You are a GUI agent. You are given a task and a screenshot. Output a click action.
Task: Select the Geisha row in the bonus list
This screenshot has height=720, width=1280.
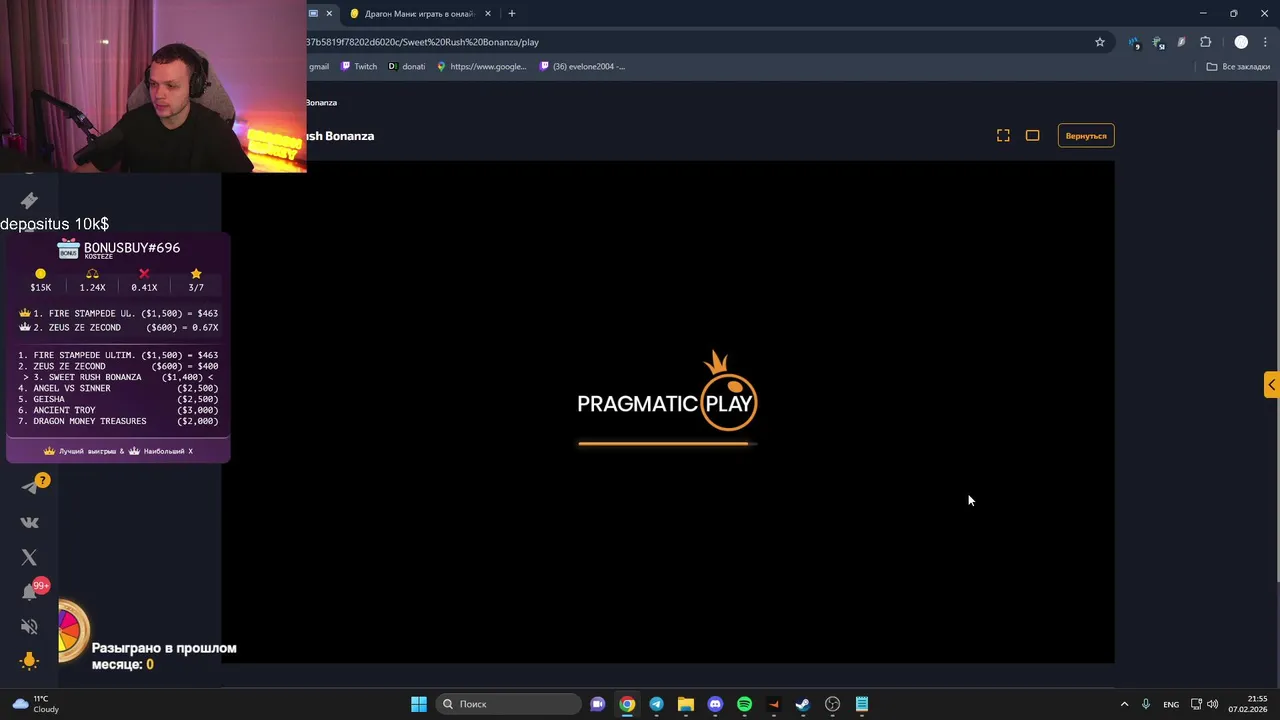(118, 399)
